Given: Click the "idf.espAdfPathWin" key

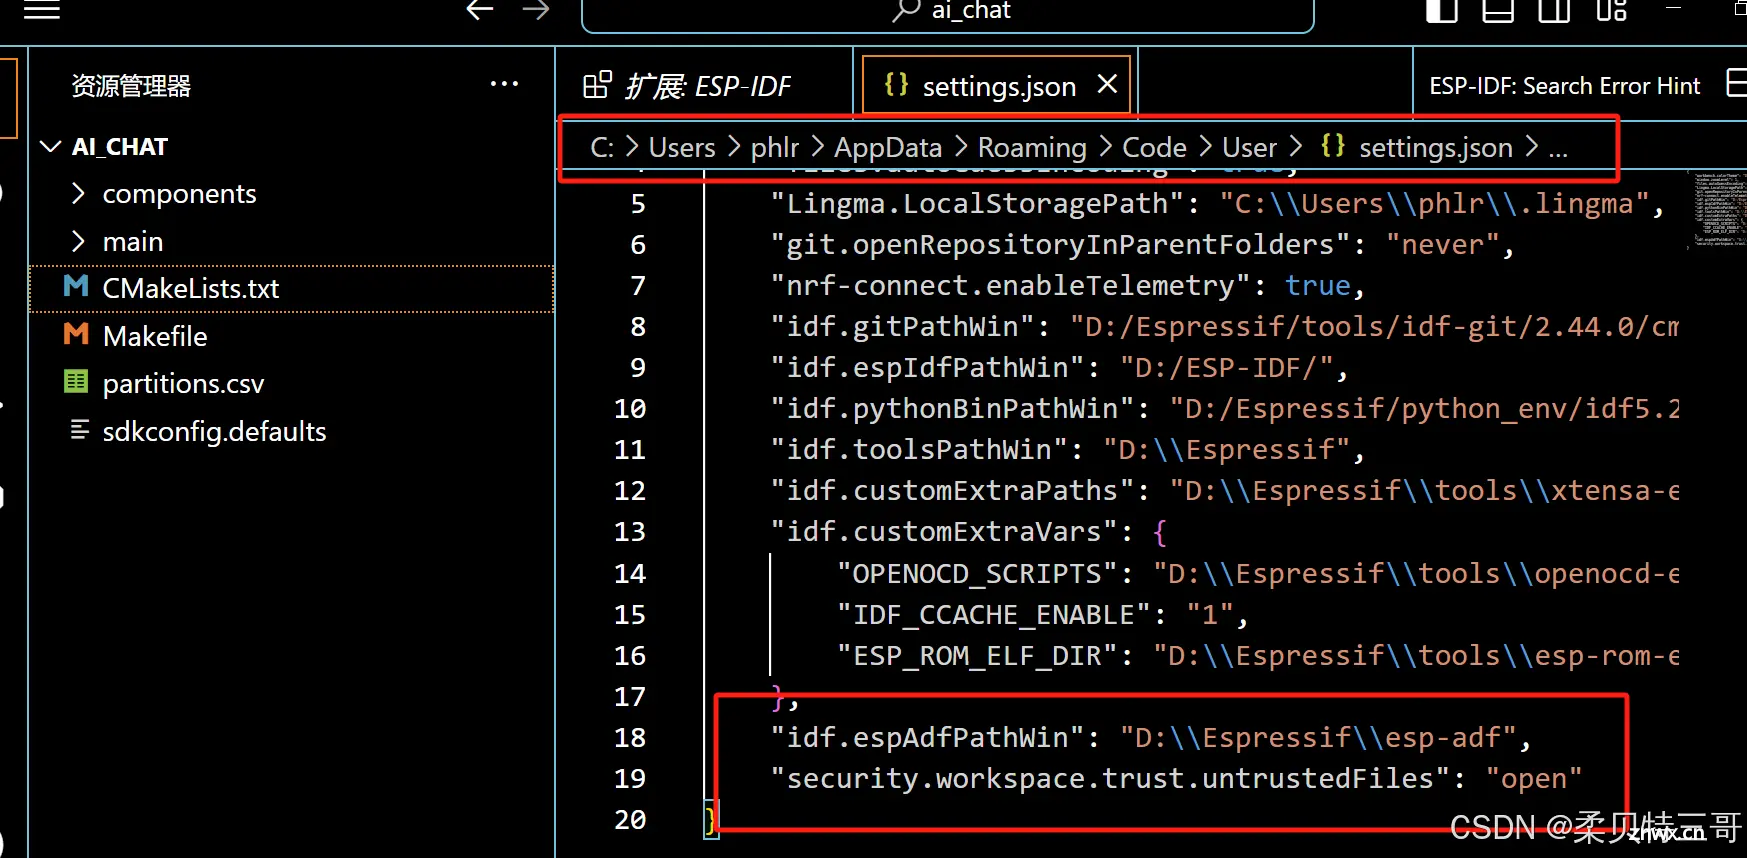Looking at the screenshot, I should (927, 738).
